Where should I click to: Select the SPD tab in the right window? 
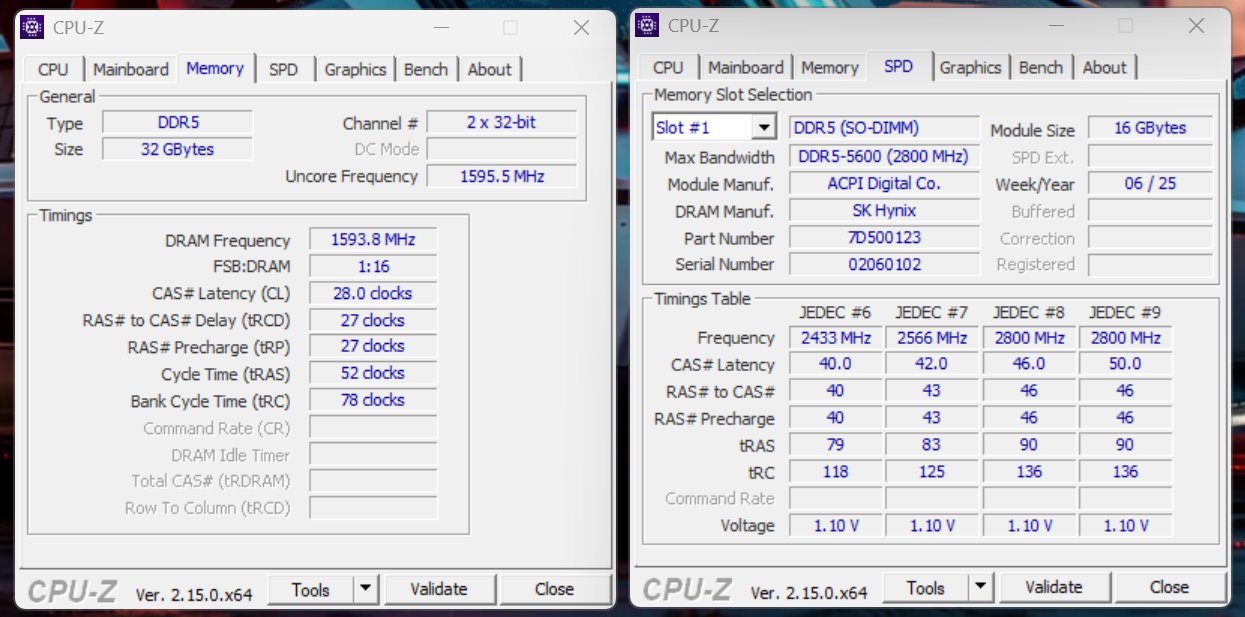899,66
